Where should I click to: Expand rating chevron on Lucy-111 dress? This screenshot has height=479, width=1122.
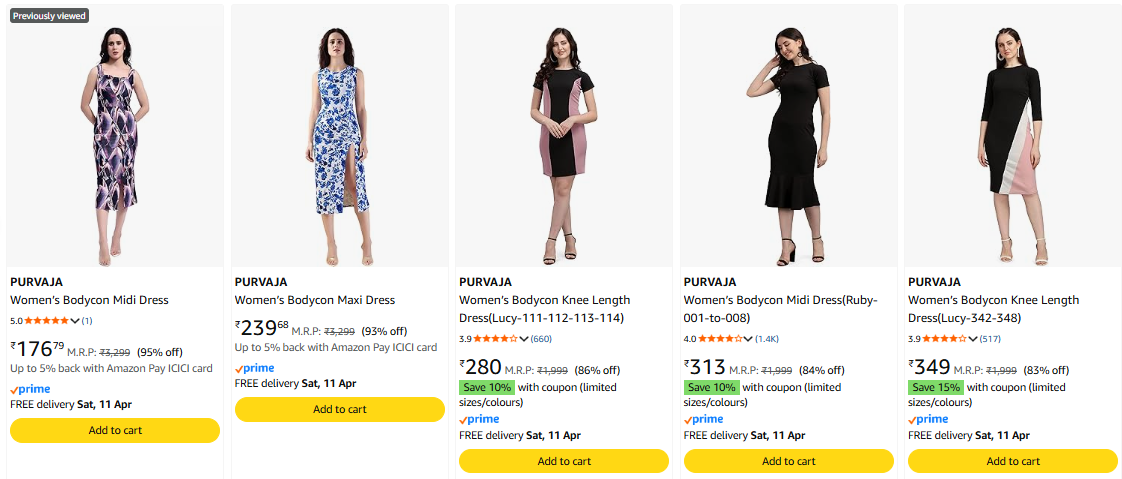[524, 339]
